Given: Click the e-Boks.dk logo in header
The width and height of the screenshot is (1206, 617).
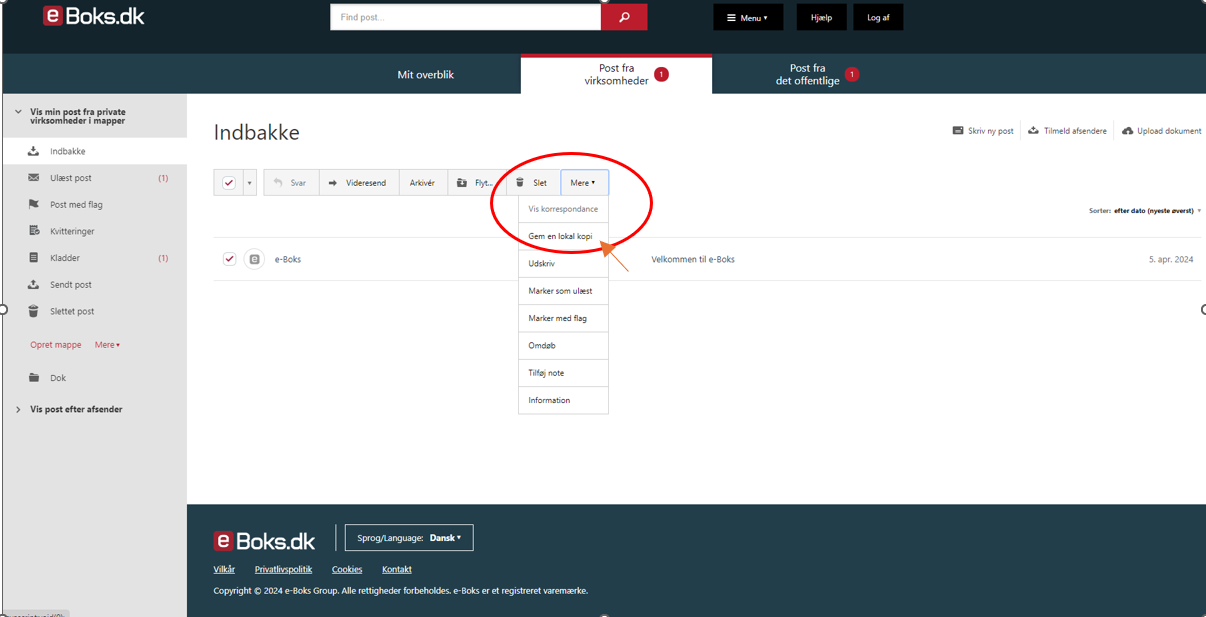Looking at the screenshot, I should [x=94, y=16].
